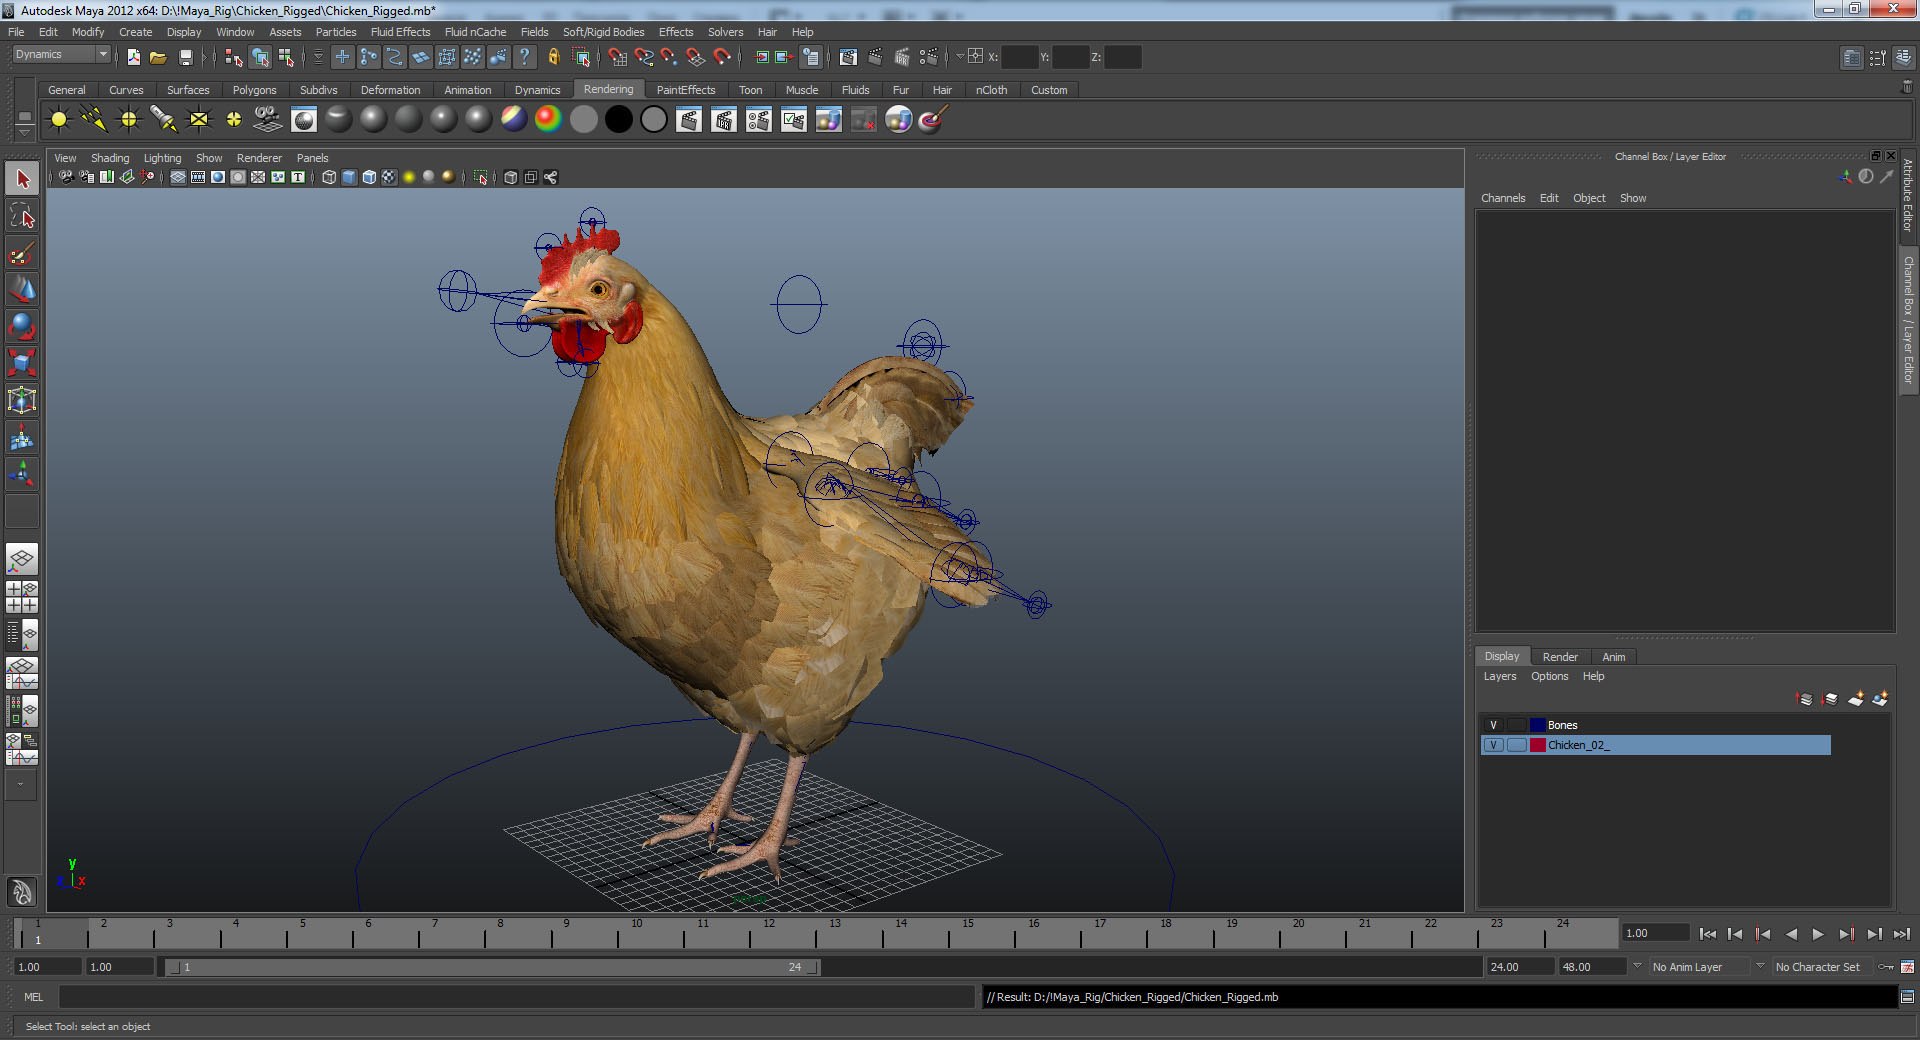The image size is (1920, 1040).
Task: Open animation preferences icon
Action: tap(1908, 967)
